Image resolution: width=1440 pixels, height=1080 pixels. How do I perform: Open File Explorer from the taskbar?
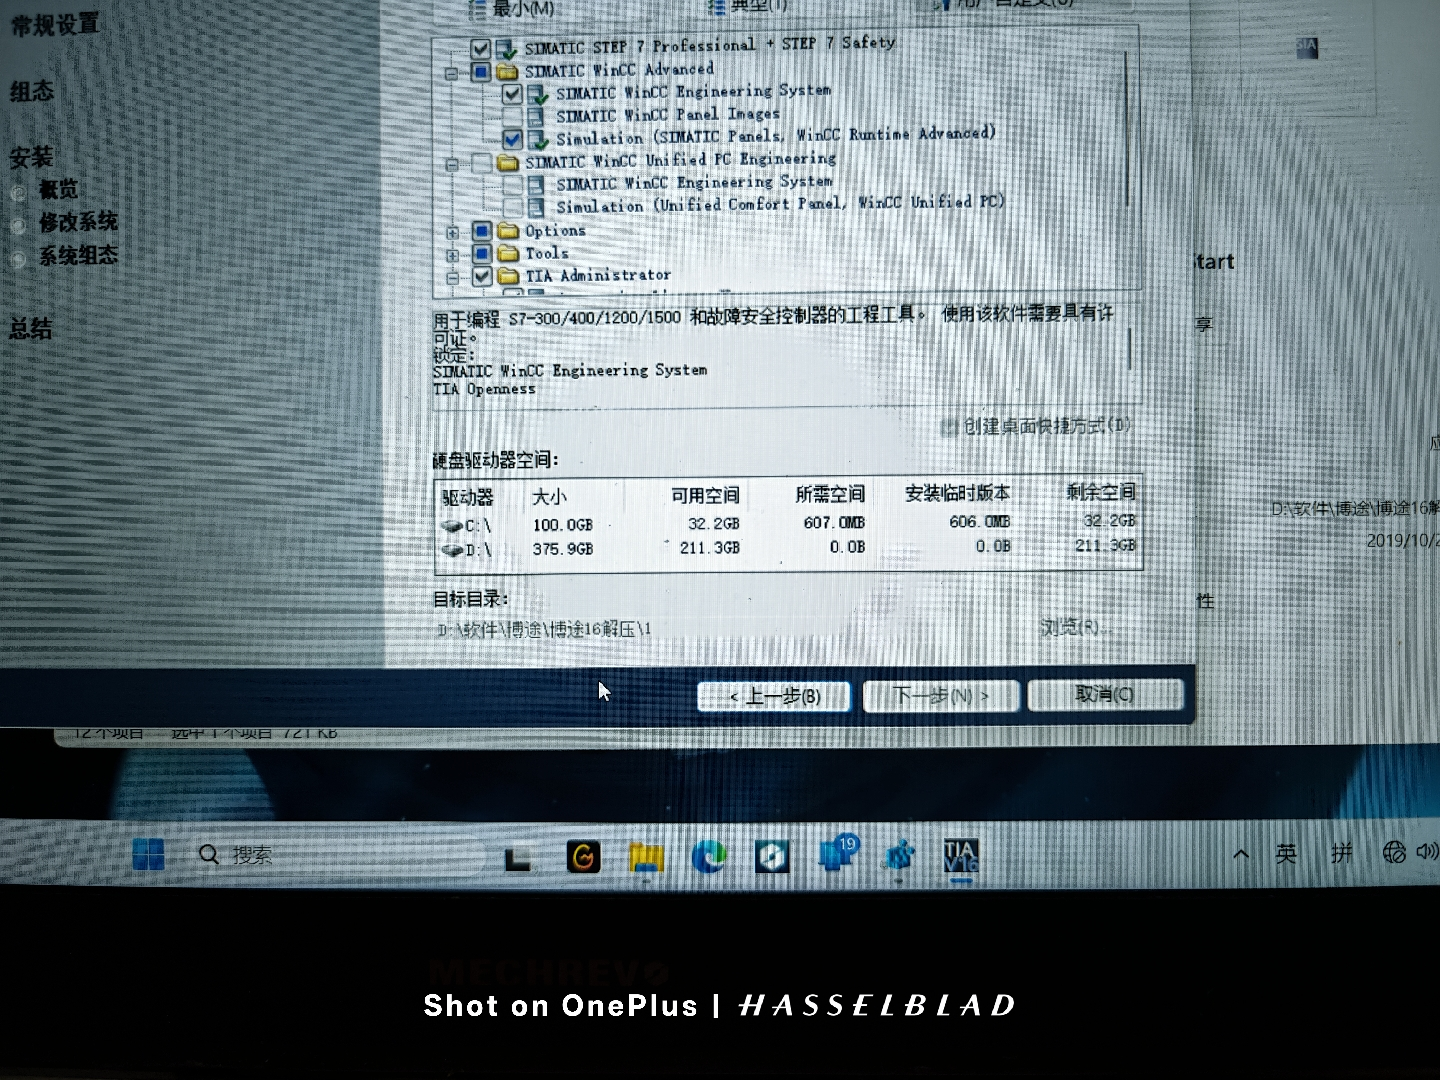pos(646,857)
